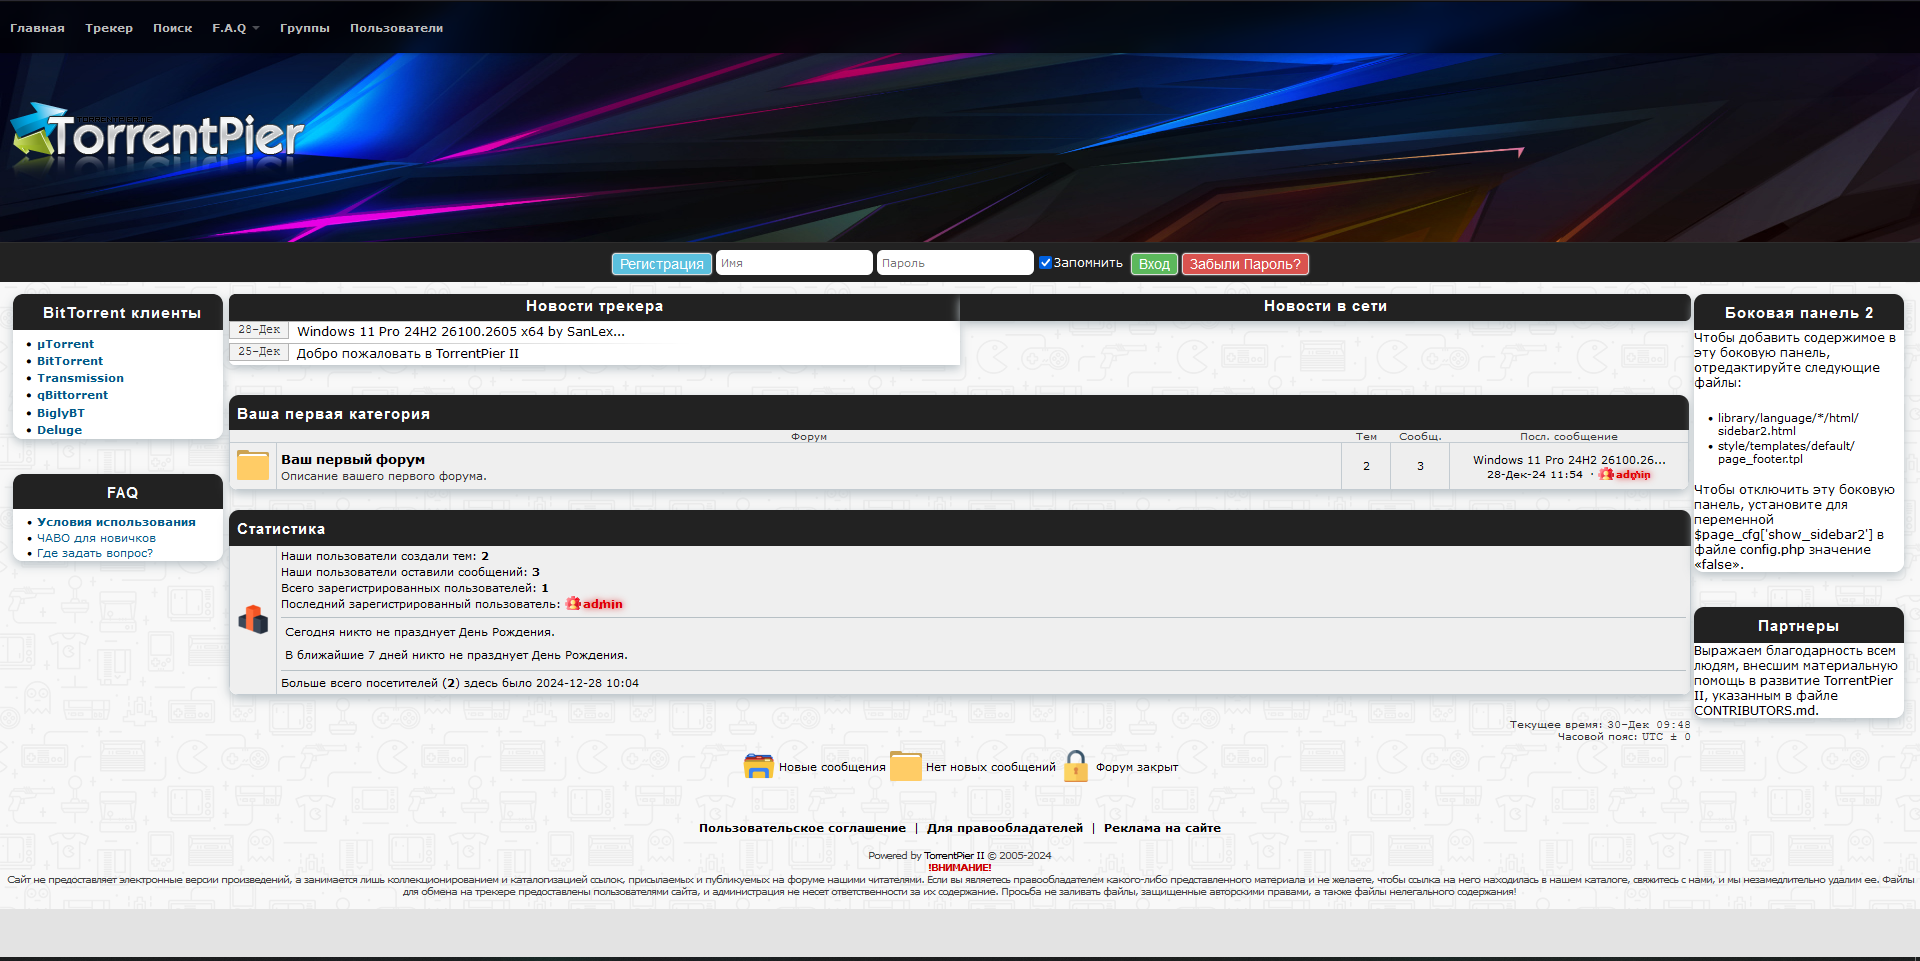Open the Пользовательское соглашение footer link
The width and height of the screenshot is (1920, 961).
pos(802,828)
